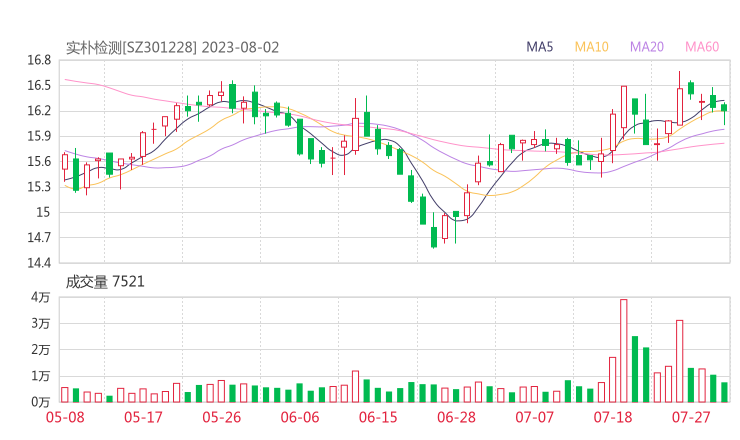Click the 05-17 date label
The width and height of the screenshot is (740, 440).
pos(143,417)
